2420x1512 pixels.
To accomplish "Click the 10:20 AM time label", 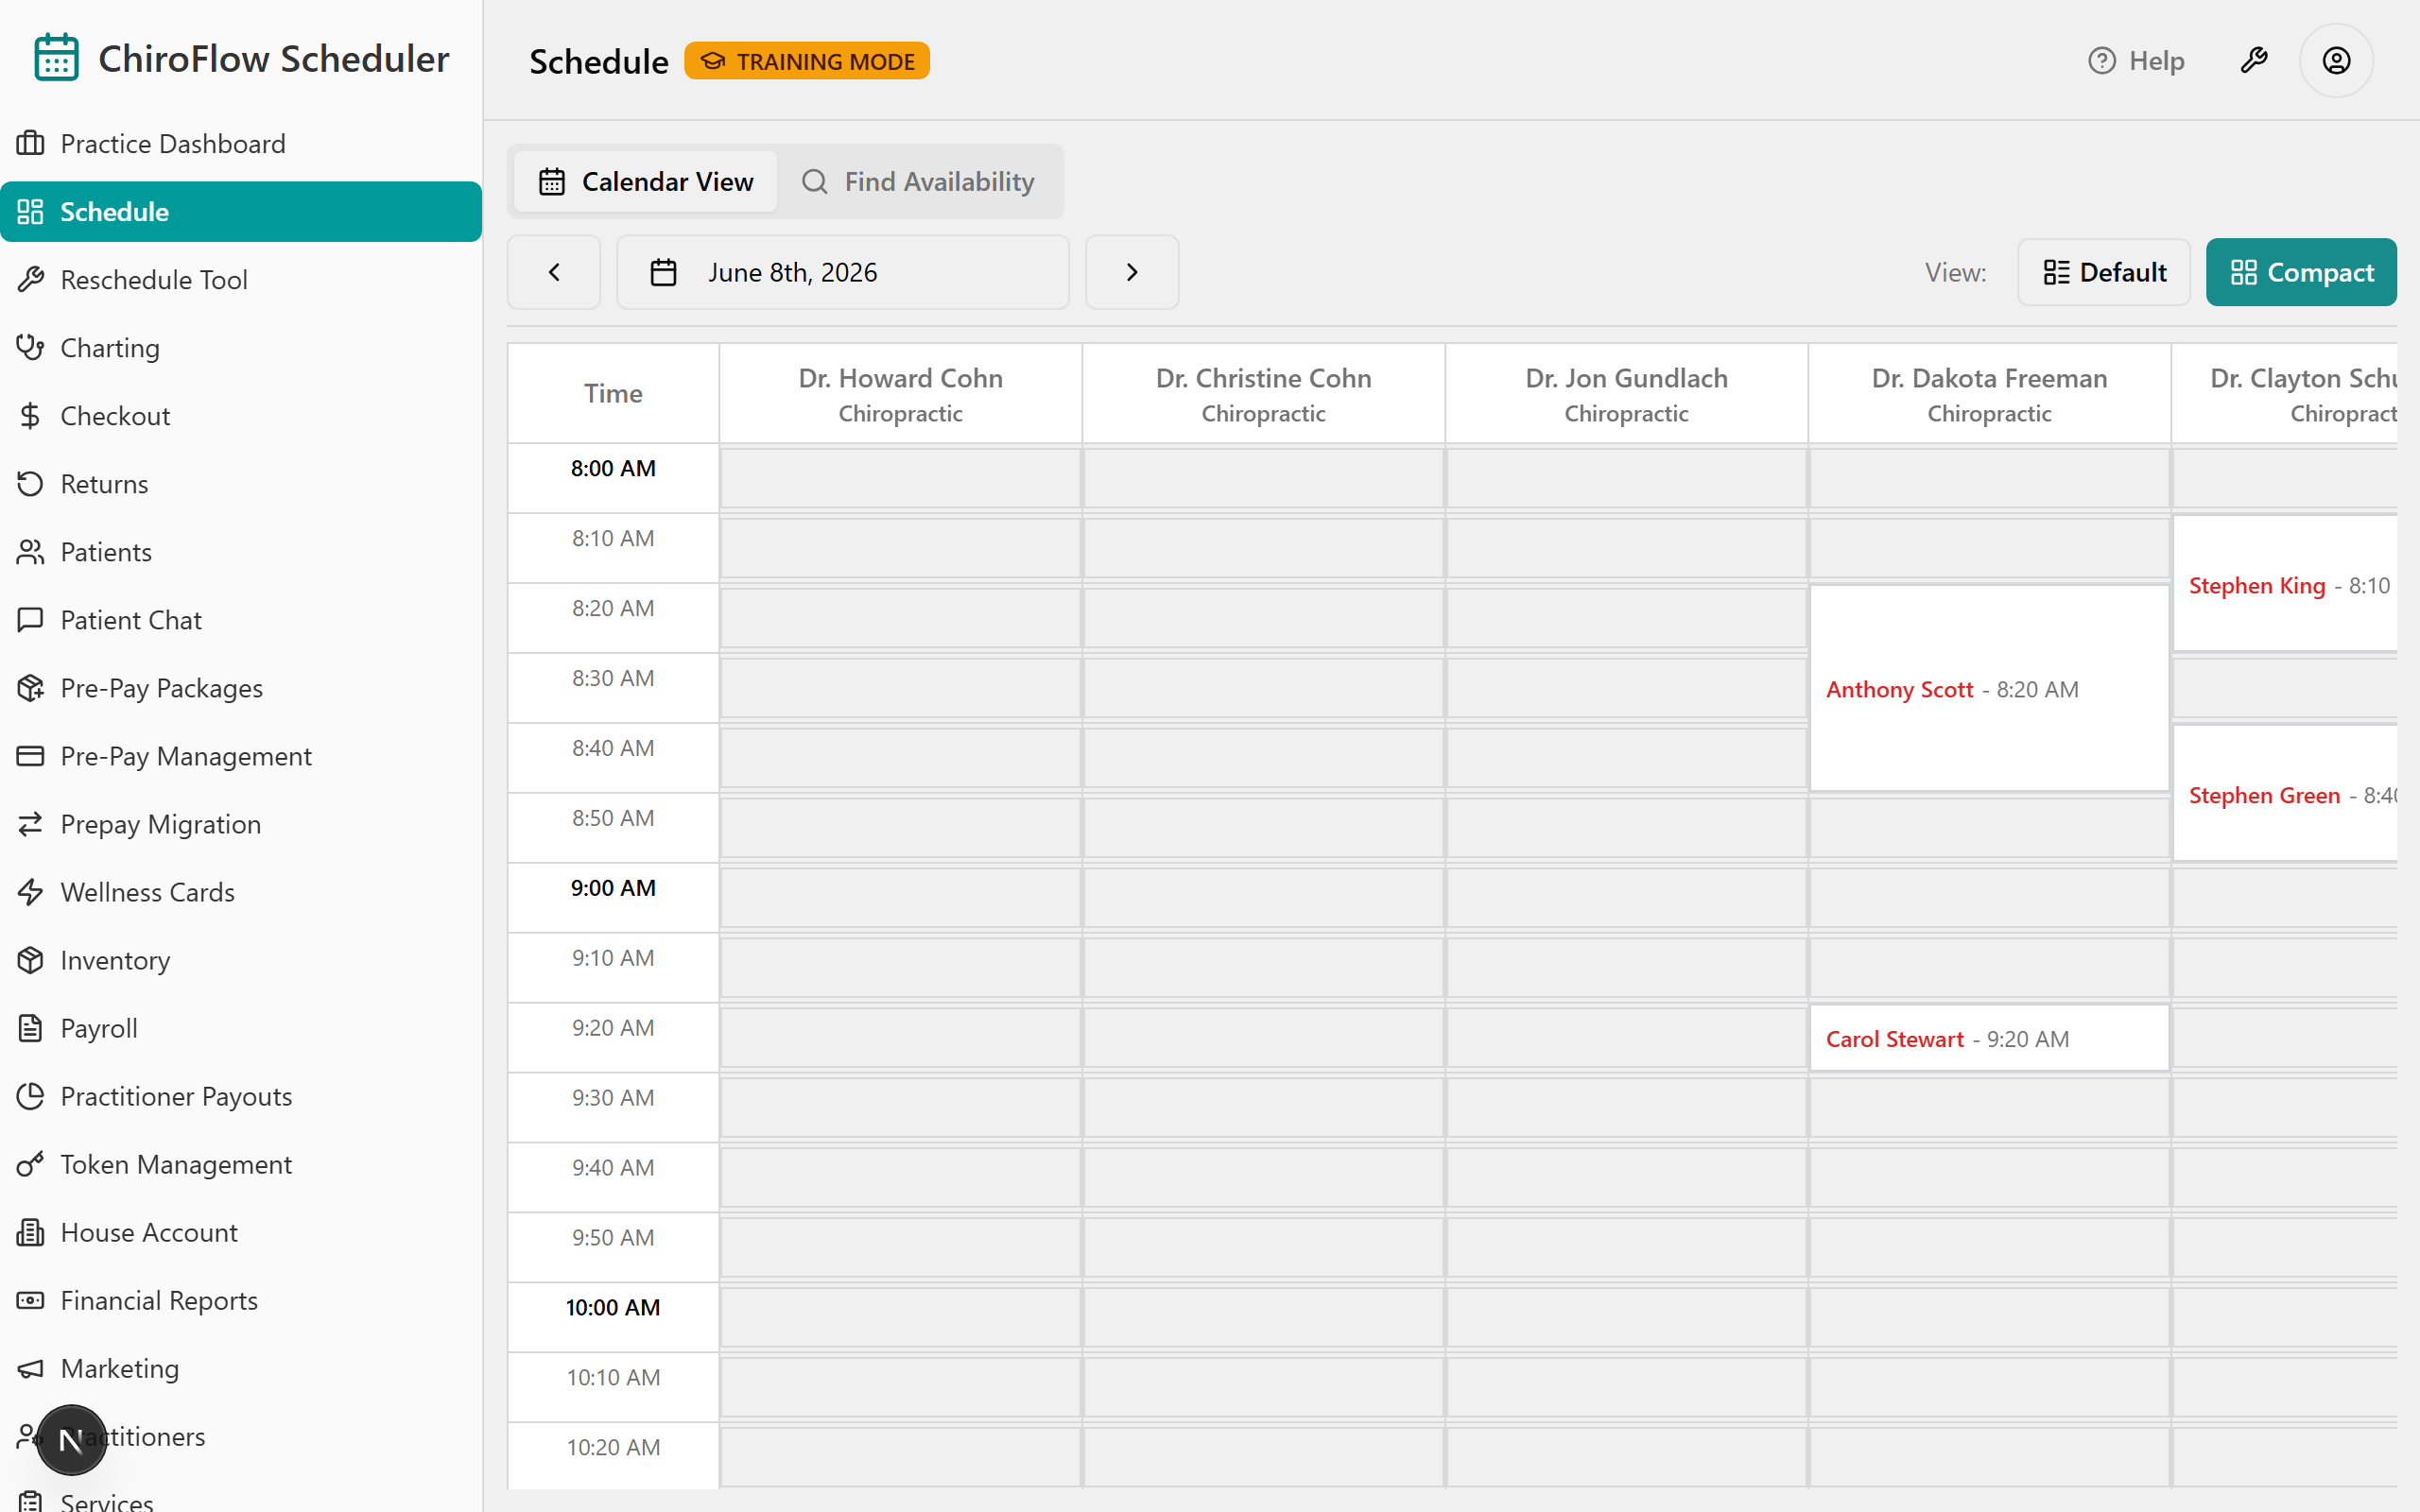I will [x=613, y=1448].
